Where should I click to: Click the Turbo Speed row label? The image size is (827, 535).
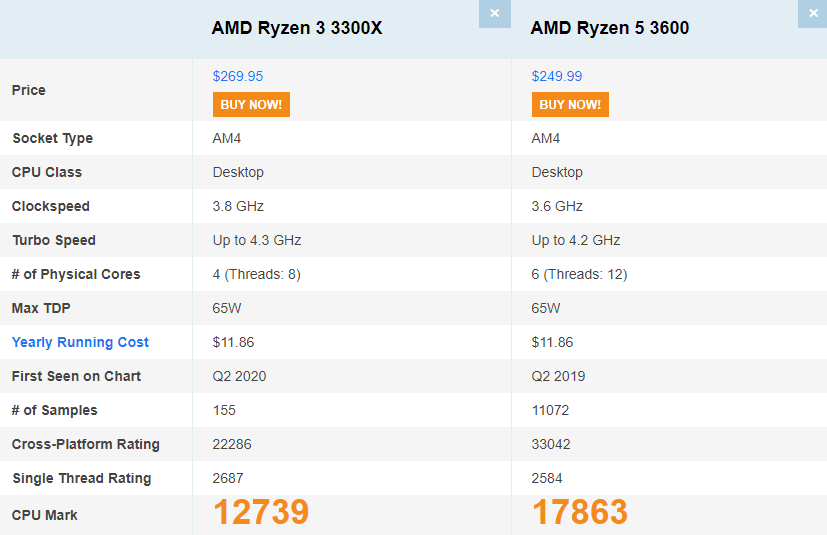click(x=54, y=240)
